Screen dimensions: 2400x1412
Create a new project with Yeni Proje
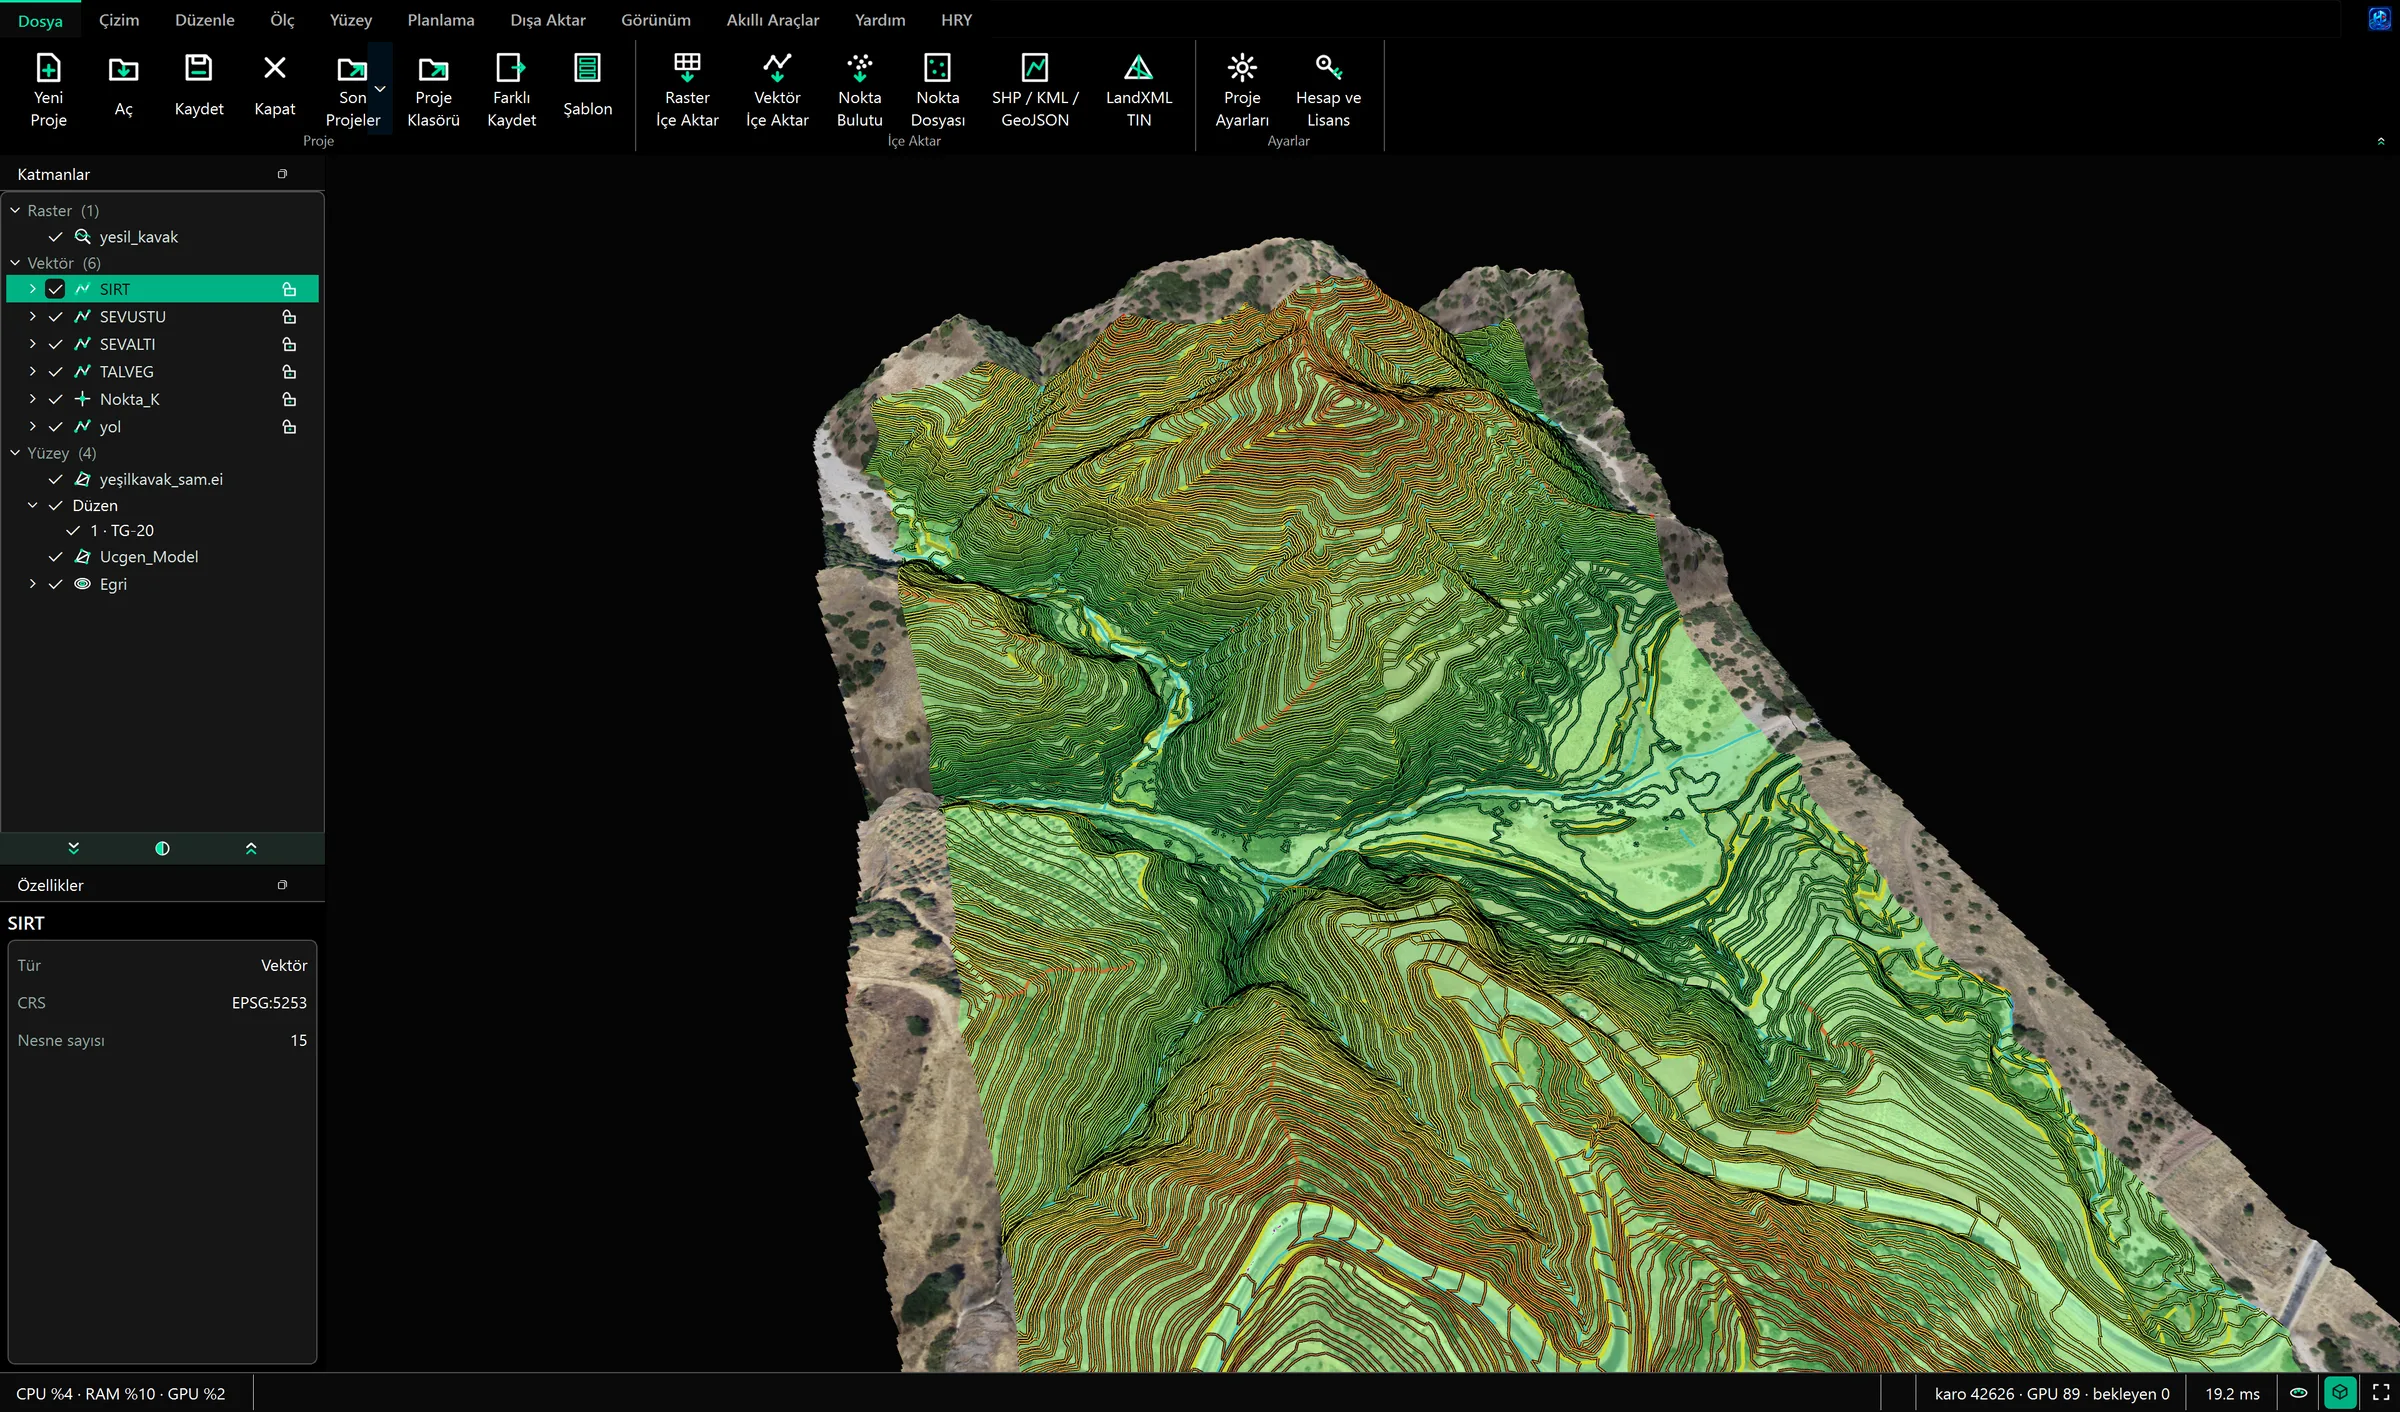pyautogui.click(x=48, y=90)
